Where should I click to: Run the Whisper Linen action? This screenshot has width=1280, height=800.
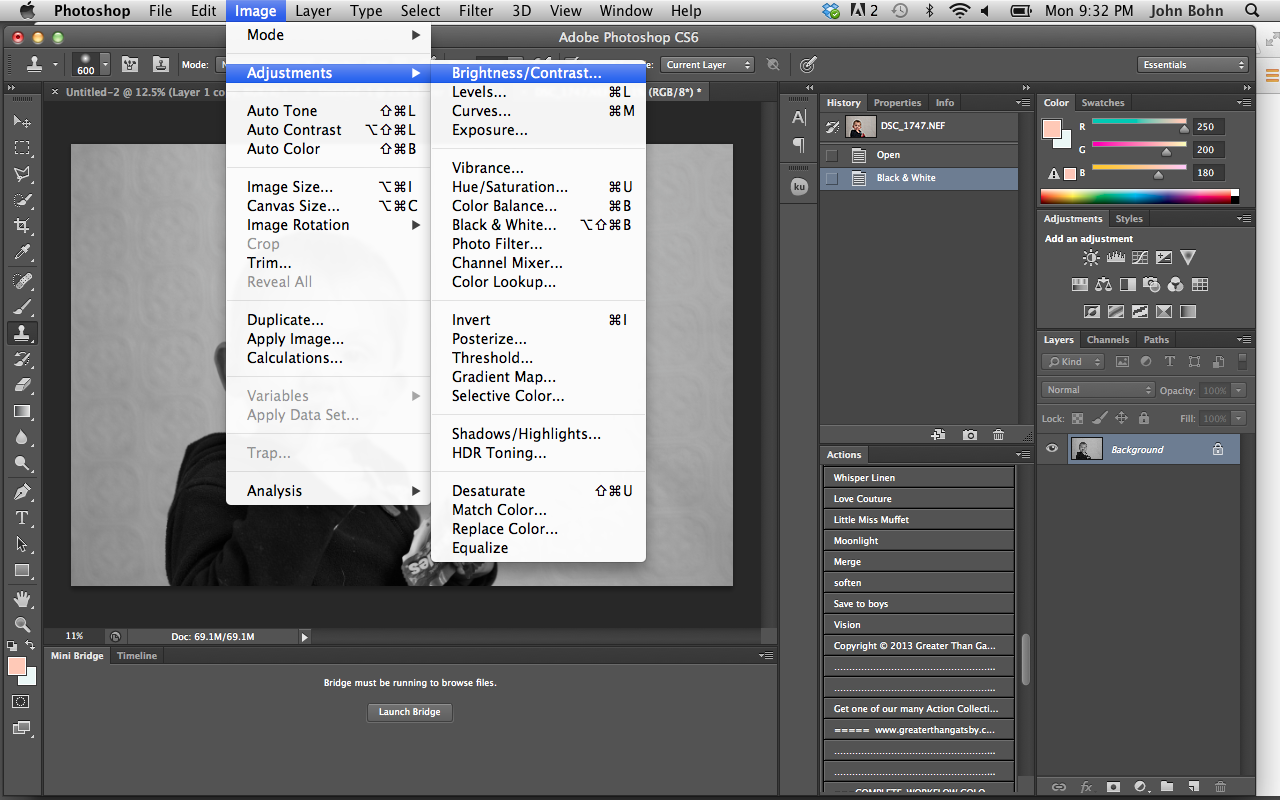coord(919,478)
